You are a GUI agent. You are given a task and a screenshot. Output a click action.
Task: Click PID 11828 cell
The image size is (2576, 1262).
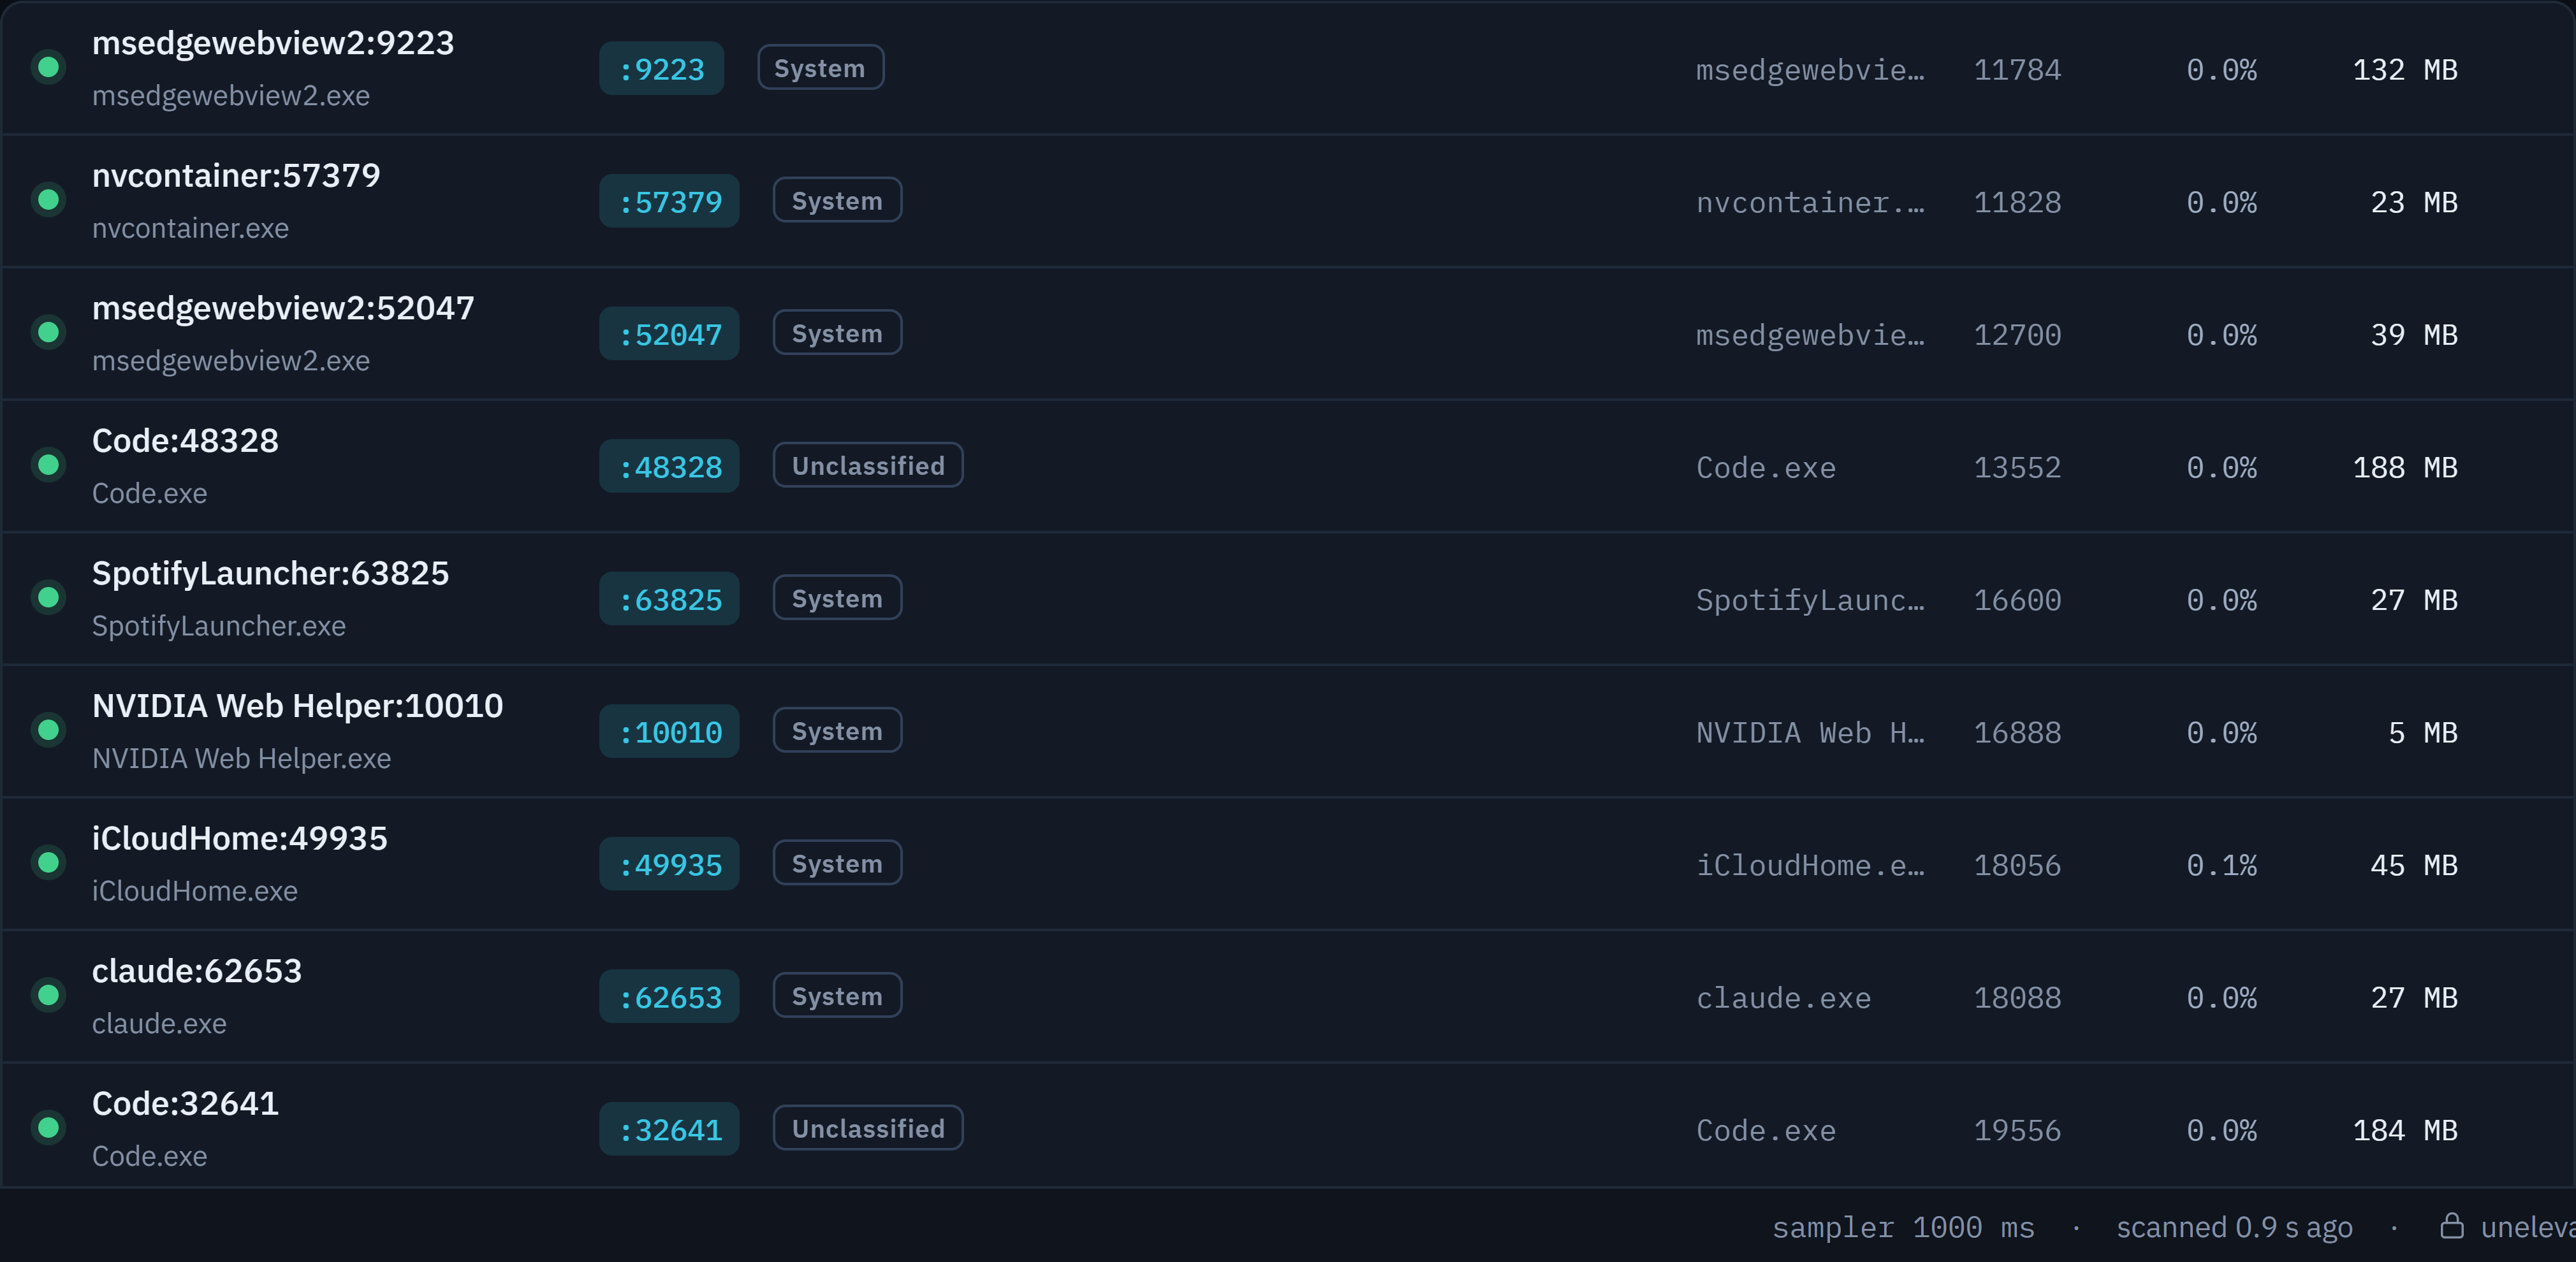[x=2017, y=203]
